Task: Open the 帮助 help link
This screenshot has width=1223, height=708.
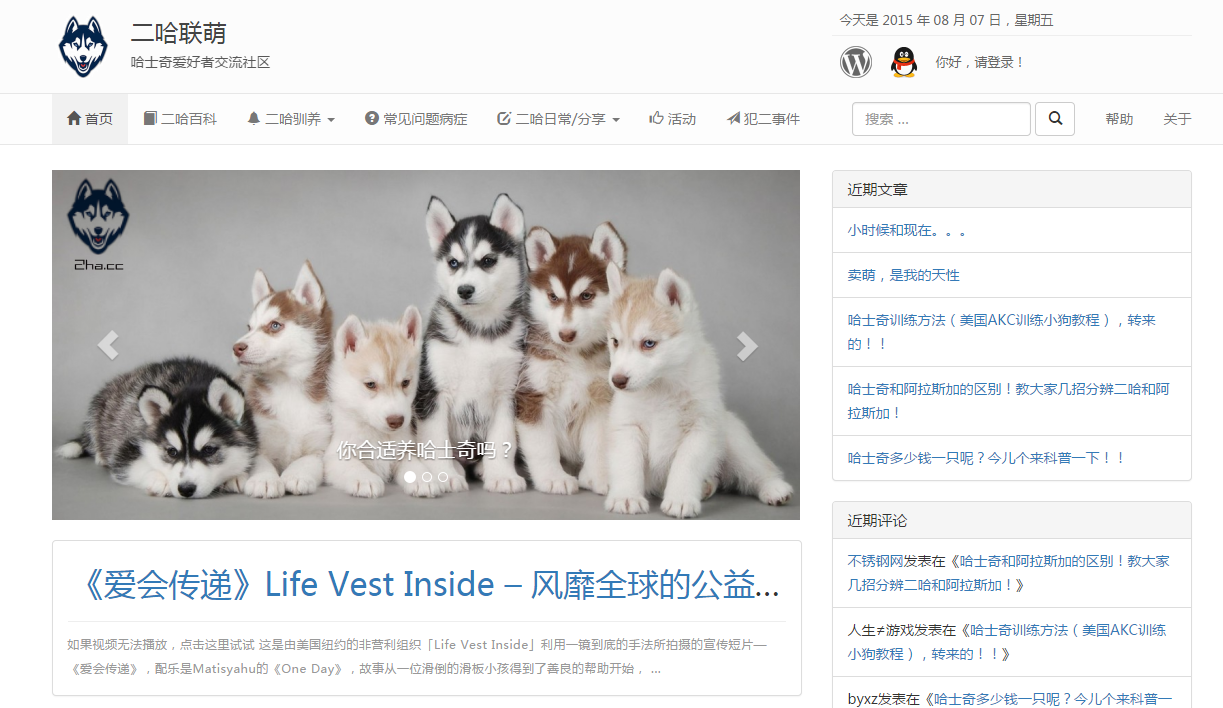Action: click(x=1119, y=119)
